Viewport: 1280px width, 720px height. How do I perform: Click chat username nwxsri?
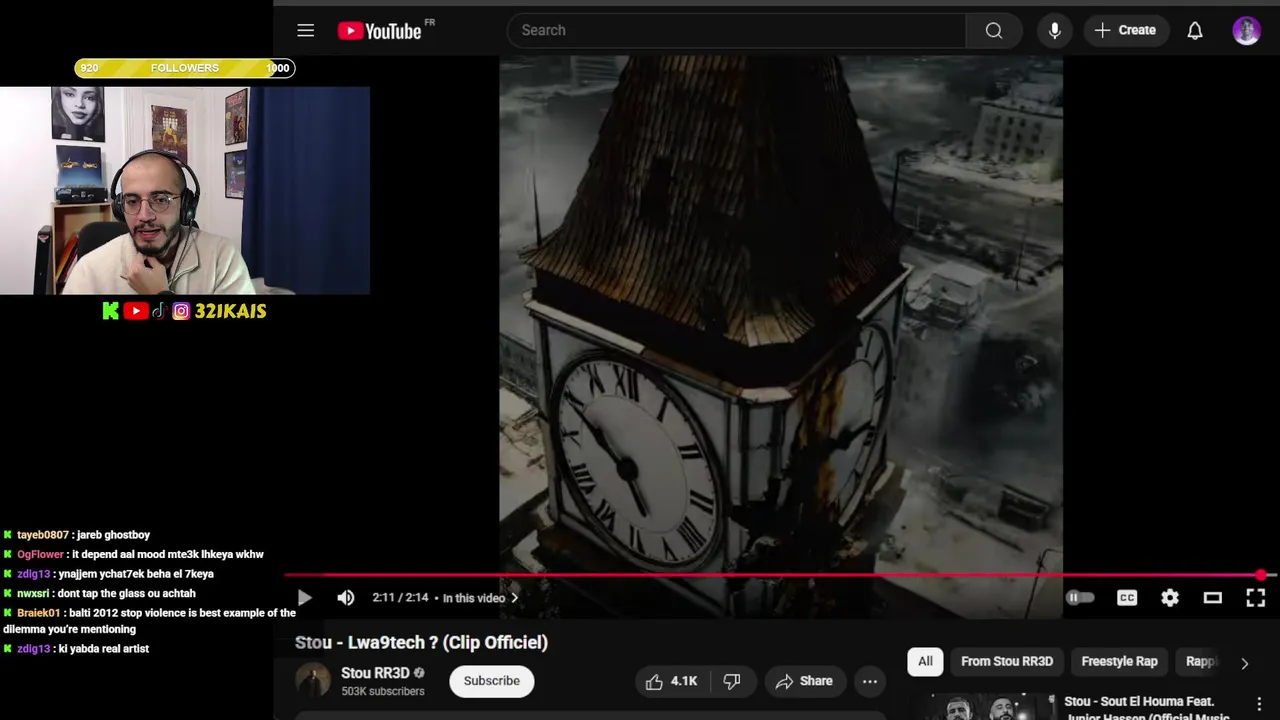[x=33, y=593]
